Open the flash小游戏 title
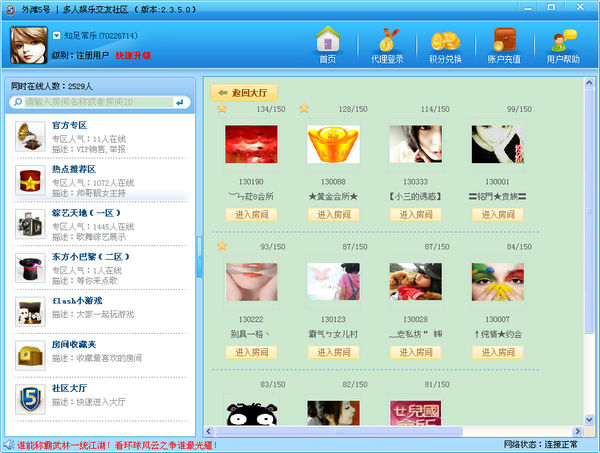600x453 pixels. point(77,301)
